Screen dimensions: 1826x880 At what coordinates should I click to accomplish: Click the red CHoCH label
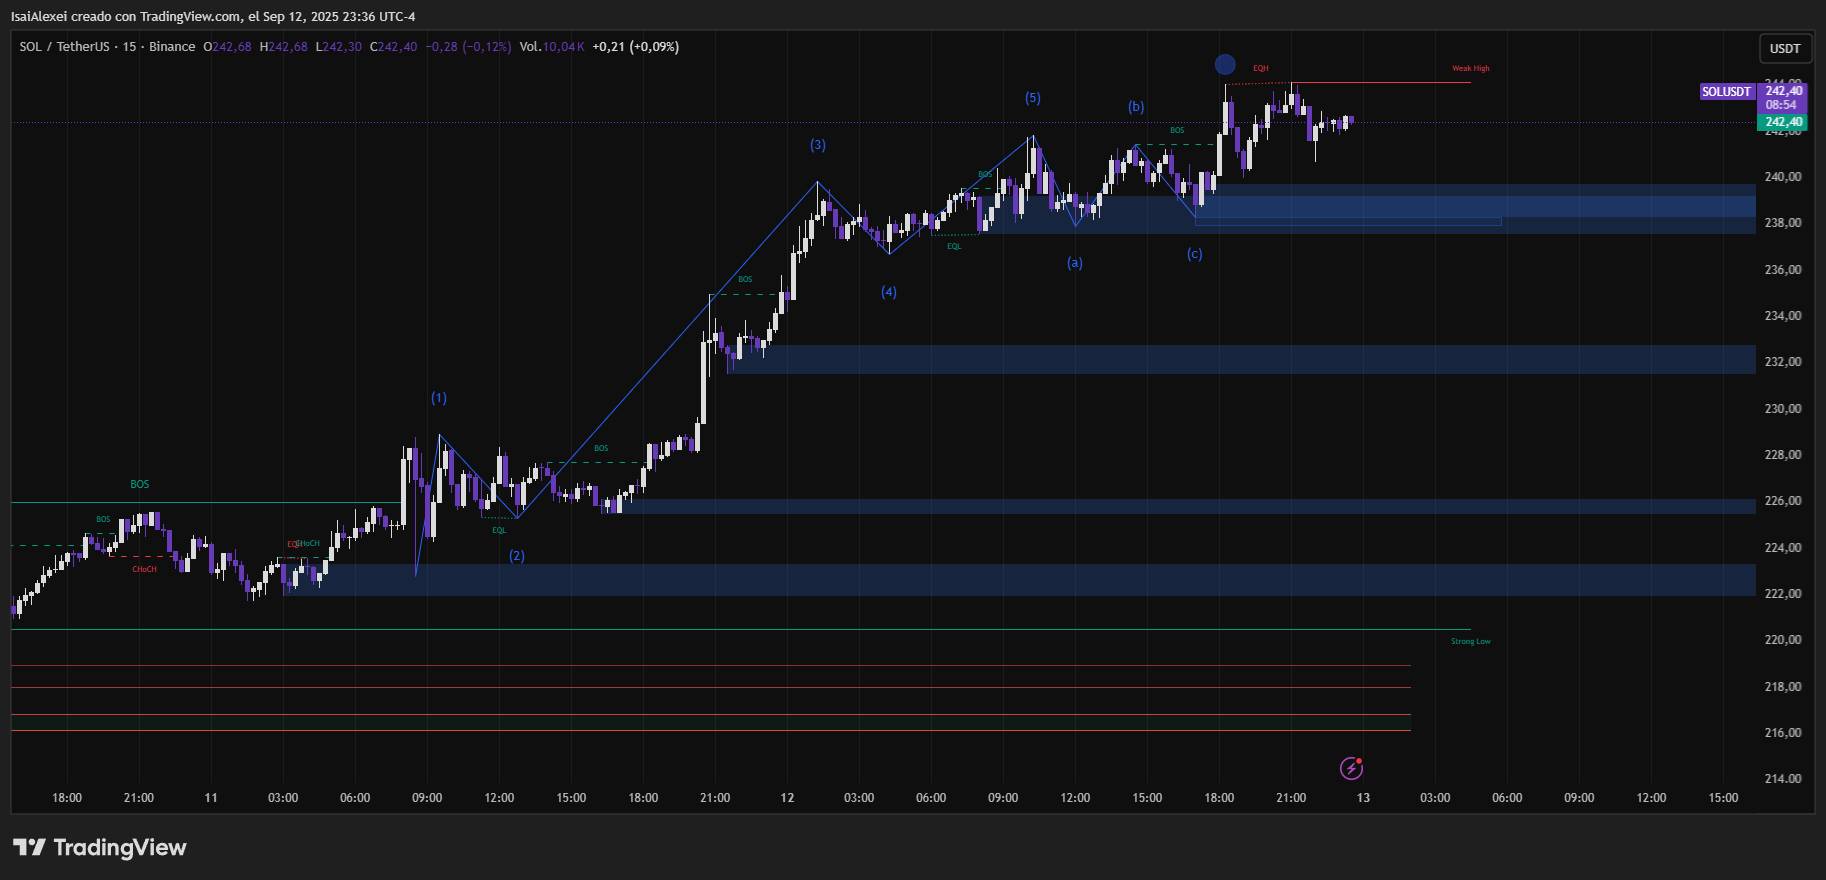click(144, 569)
